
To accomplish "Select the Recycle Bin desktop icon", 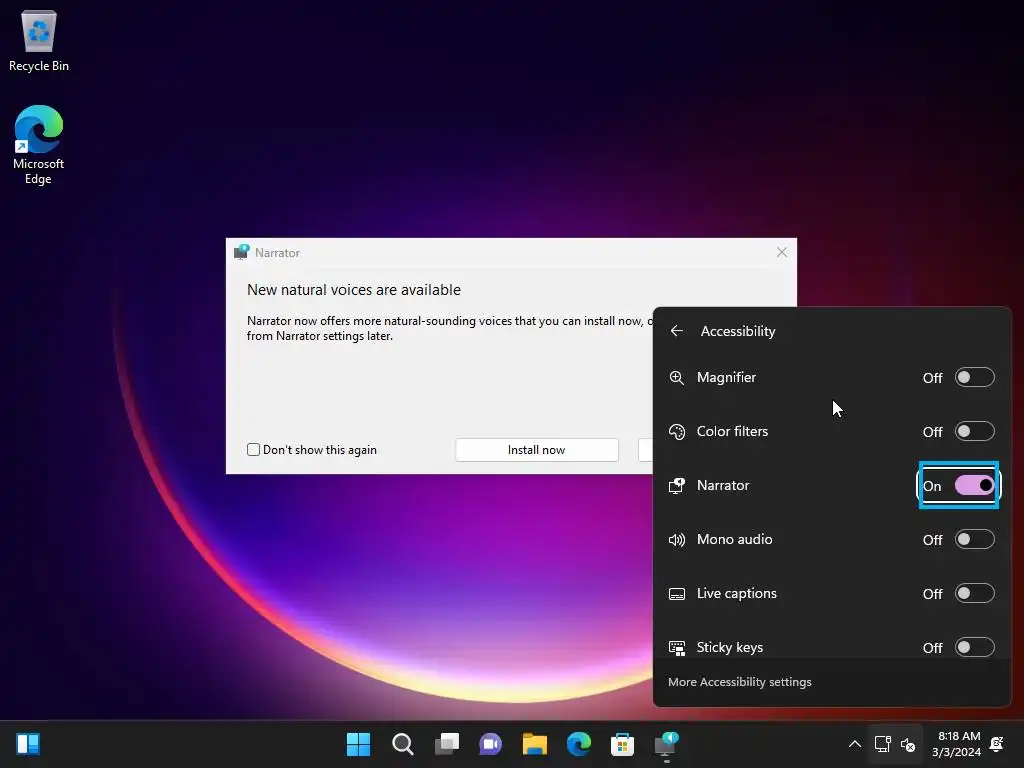I will 39,41.
